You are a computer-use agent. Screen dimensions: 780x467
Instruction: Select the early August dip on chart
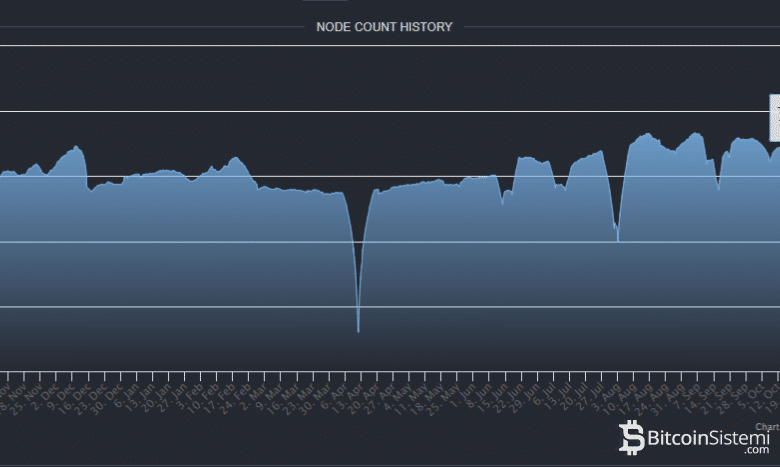tap(618, 239)
